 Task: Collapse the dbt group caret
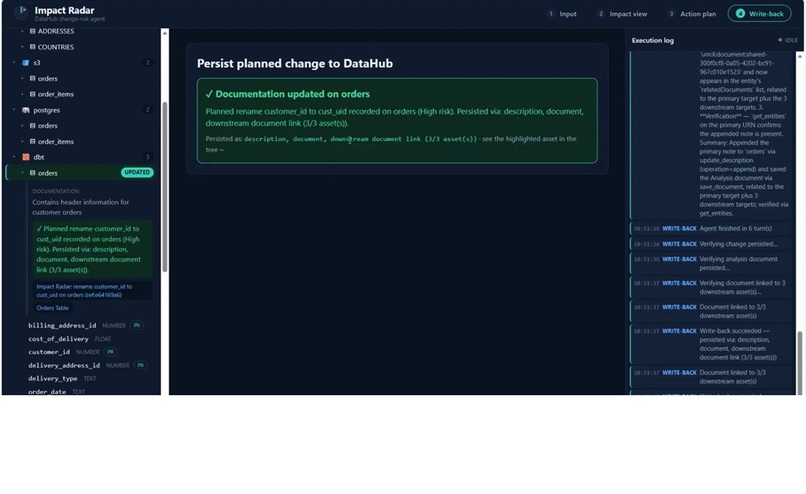pyautogui.click(x=14, y=157)
